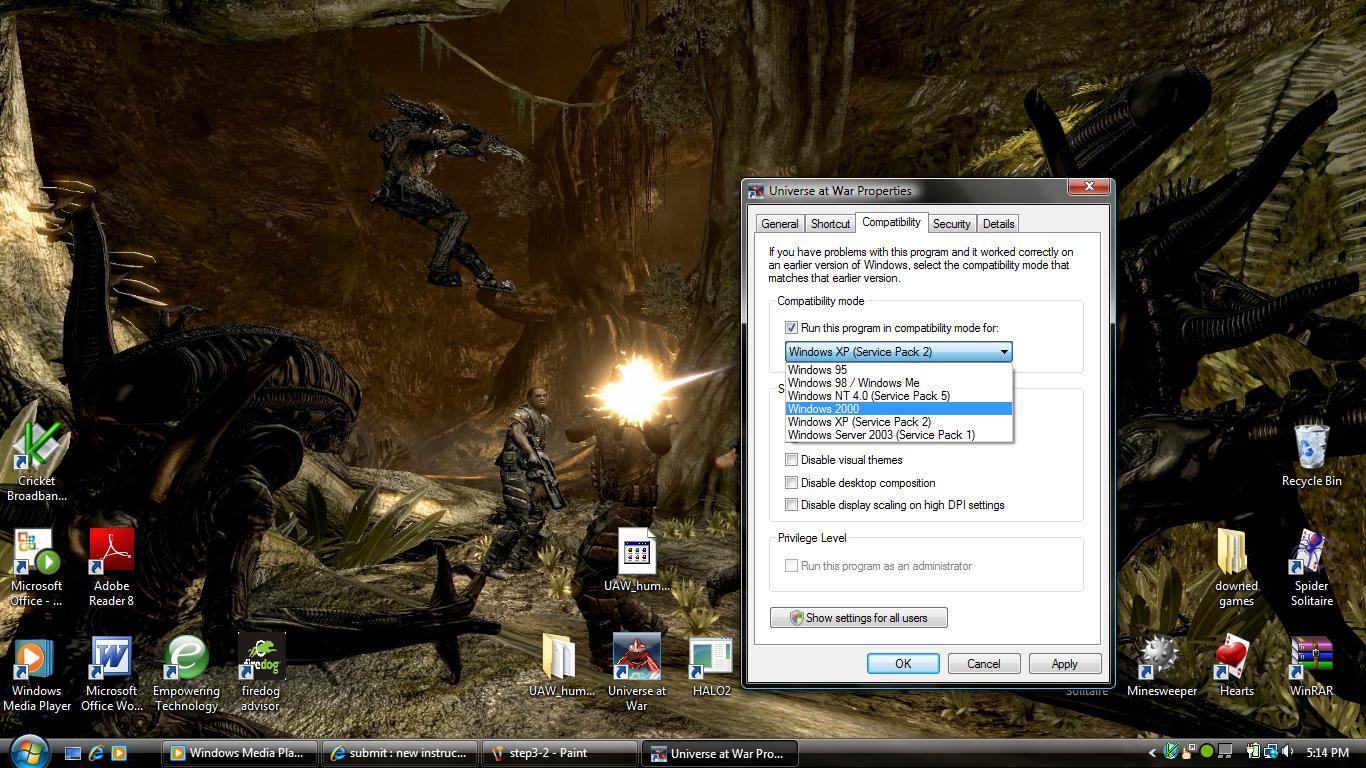Select the Recycle Bin icon

coord(1311,455)
